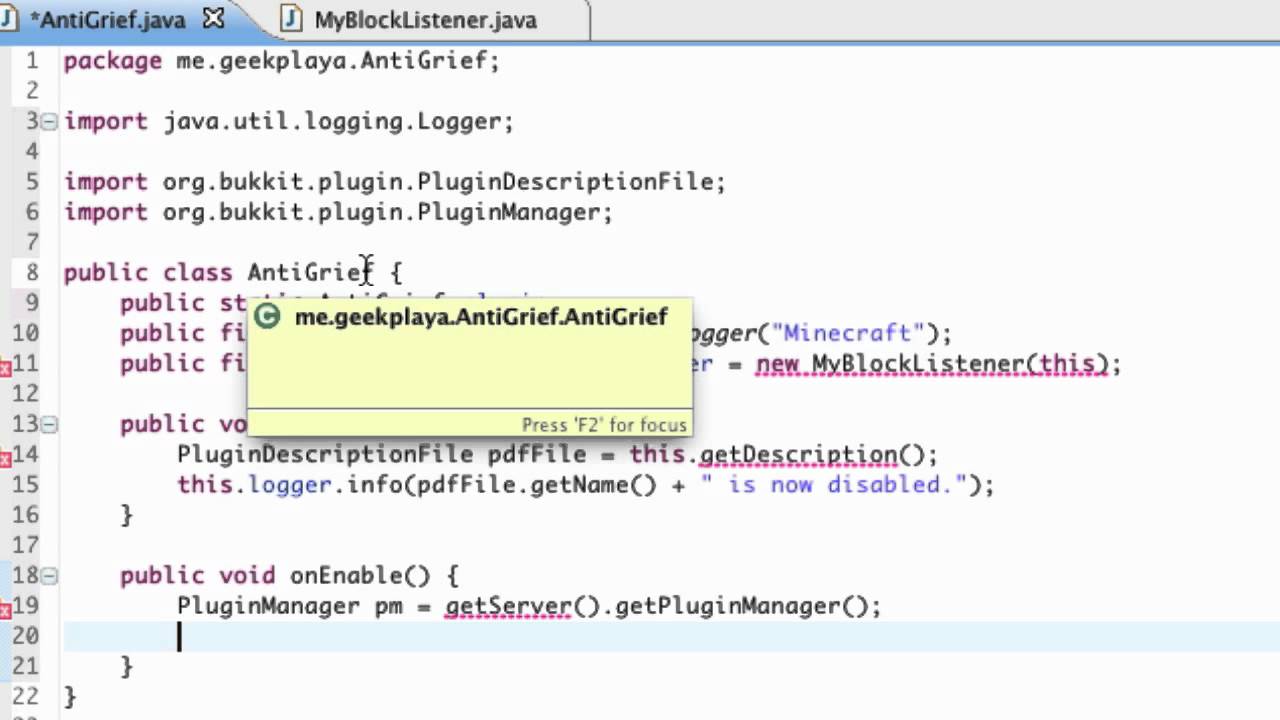Click the underlined getServer() call
This screenshot has width=1280, height=720.
[522, 606]
